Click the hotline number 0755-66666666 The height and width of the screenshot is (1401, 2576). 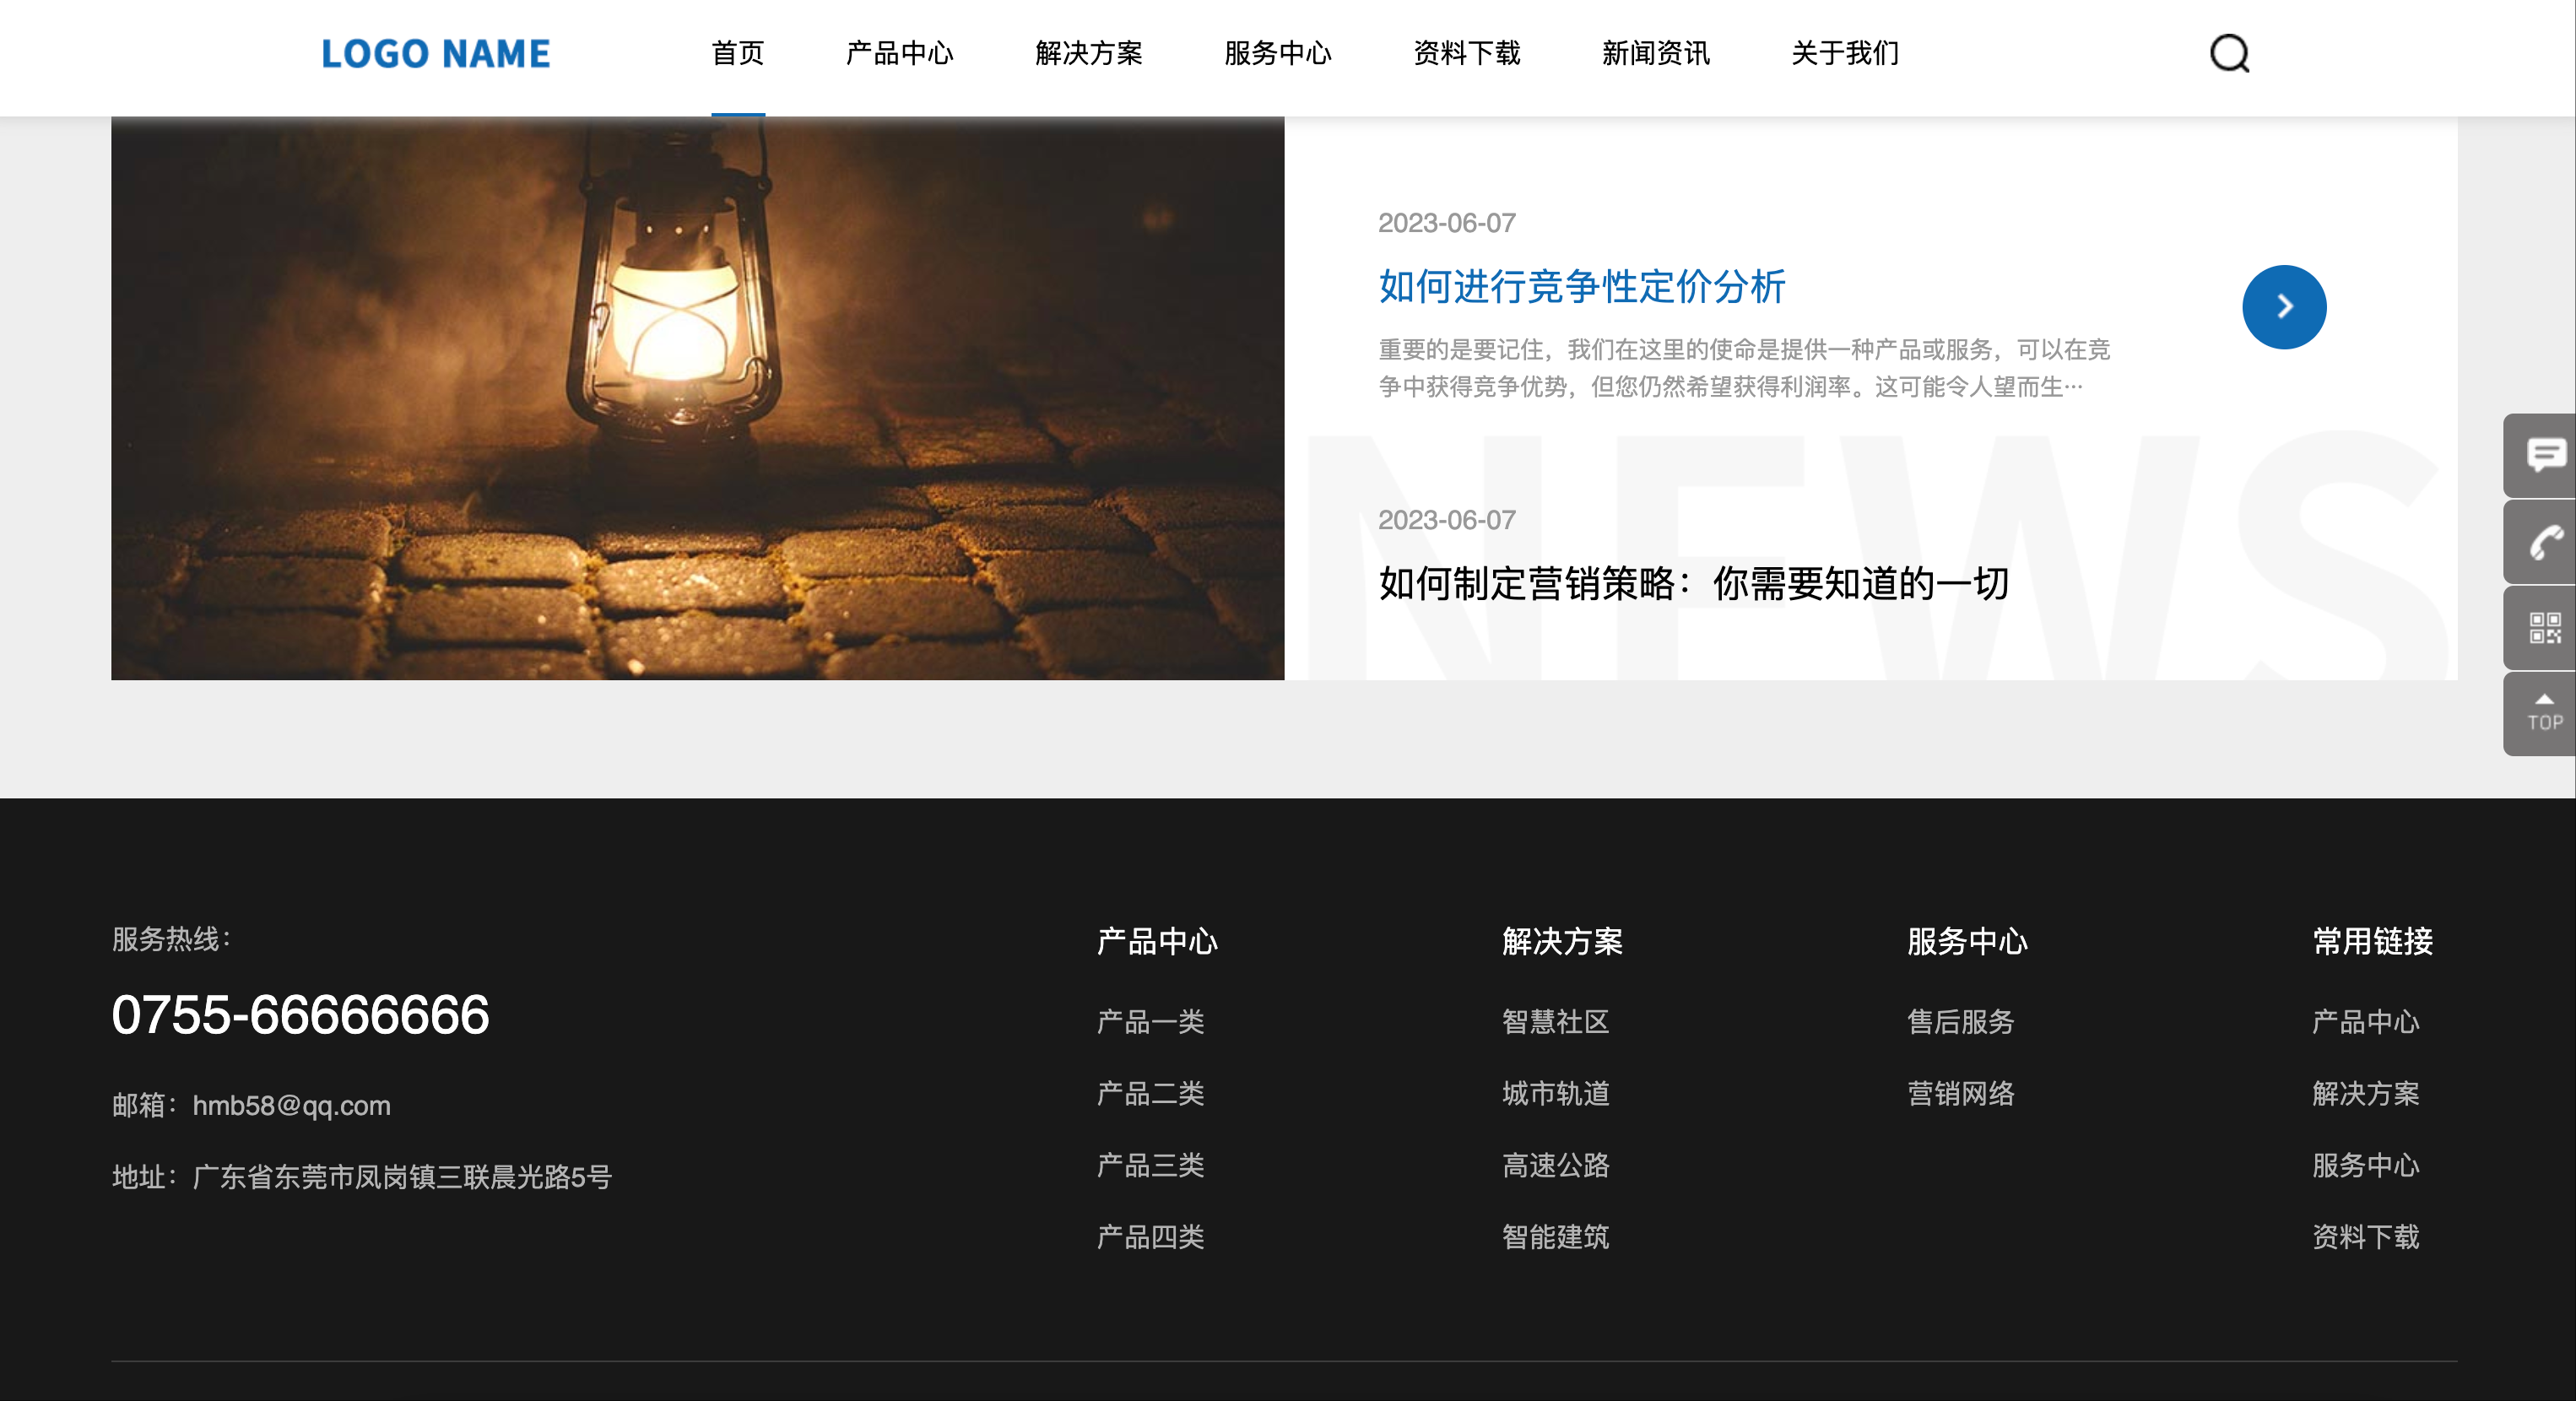(300, 1015)
